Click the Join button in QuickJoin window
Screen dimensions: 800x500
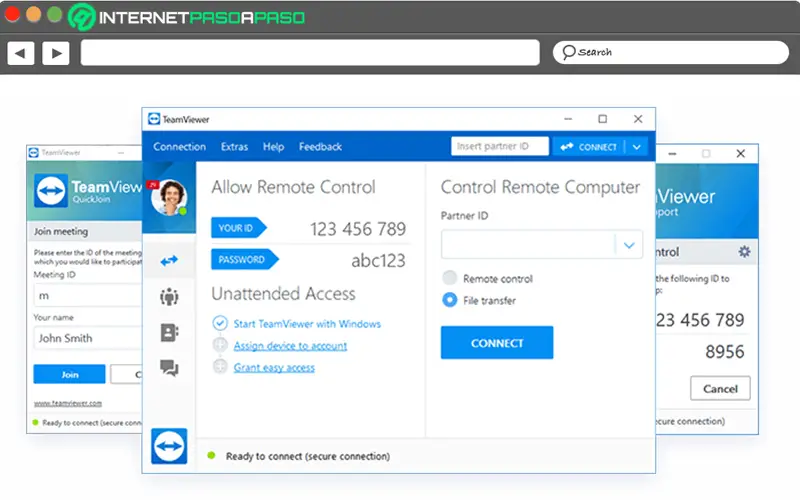(x=69, y=374)
